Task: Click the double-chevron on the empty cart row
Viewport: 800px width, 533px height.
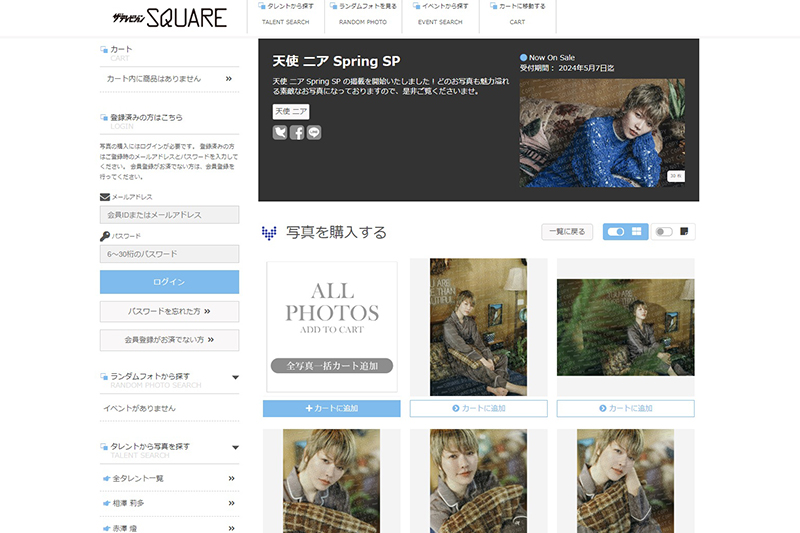Action: (x=229, y=78)
